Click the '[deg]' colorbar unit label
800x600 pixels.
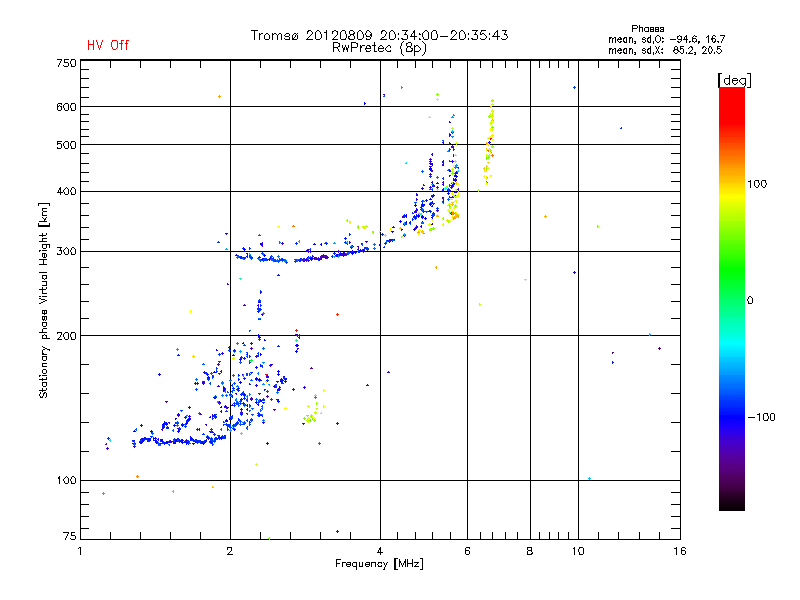coord(734,80)
